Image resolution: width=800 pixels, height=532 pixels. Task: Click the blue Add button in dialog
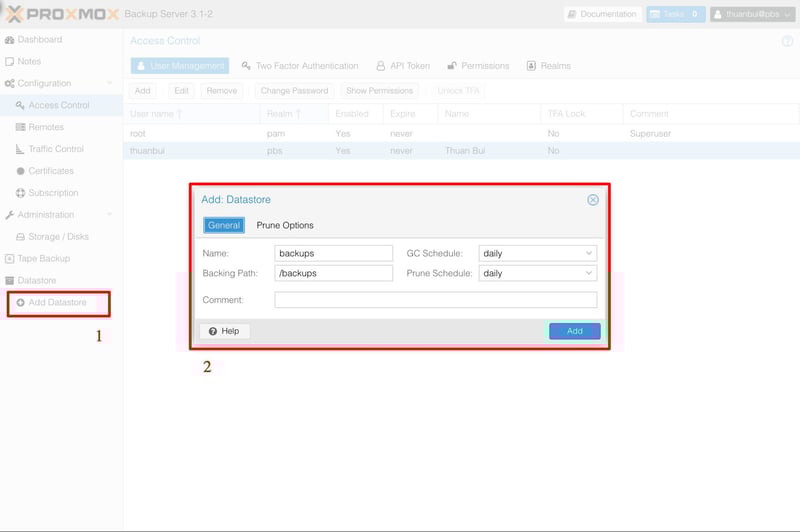[574, 331]
